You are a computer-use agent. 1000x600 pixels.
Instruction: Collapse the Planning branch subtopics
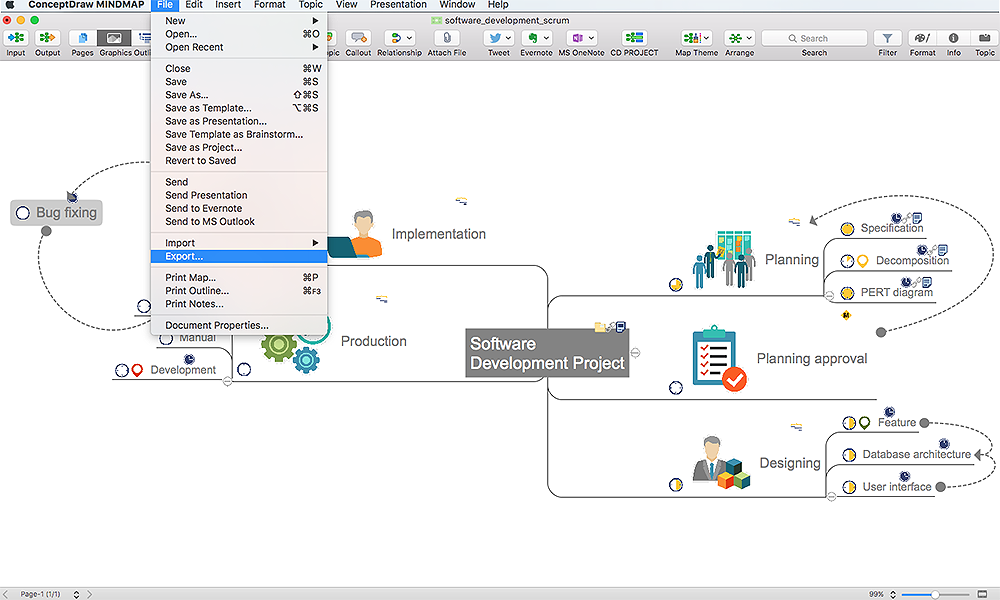point(827,293)
